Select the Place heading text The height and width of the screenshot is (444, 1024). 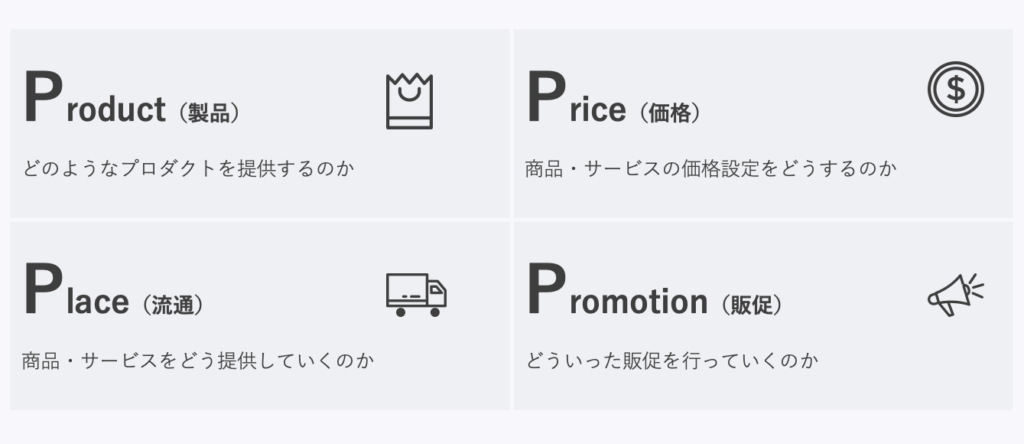76,290
